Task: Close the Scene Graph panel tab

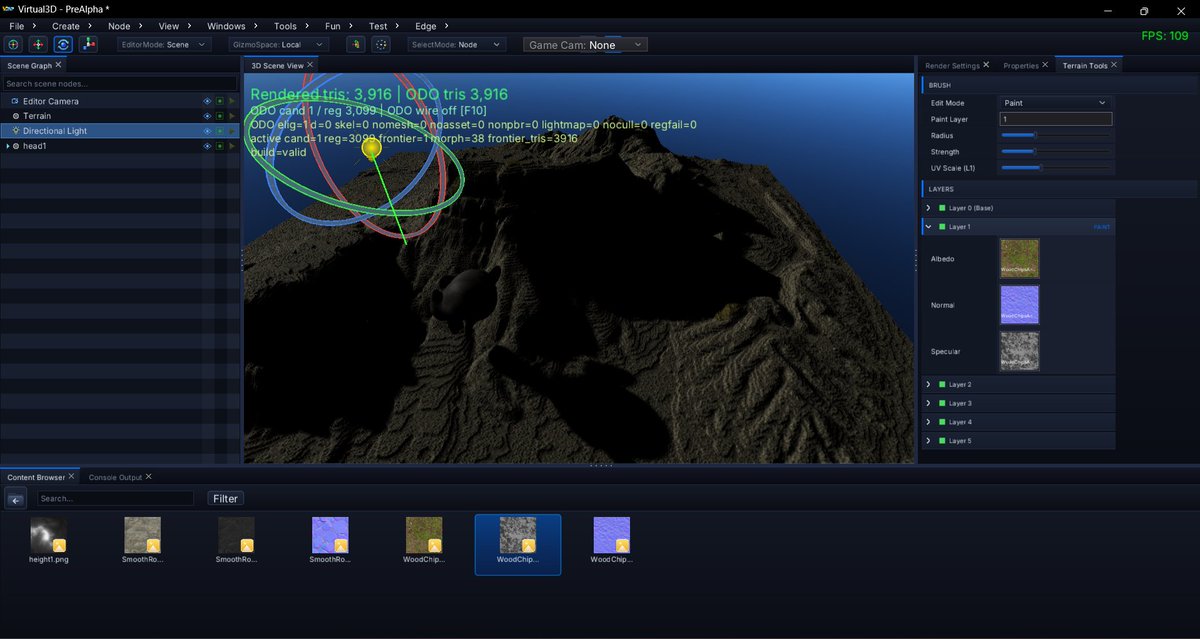Action: click(x=58, y=65)
